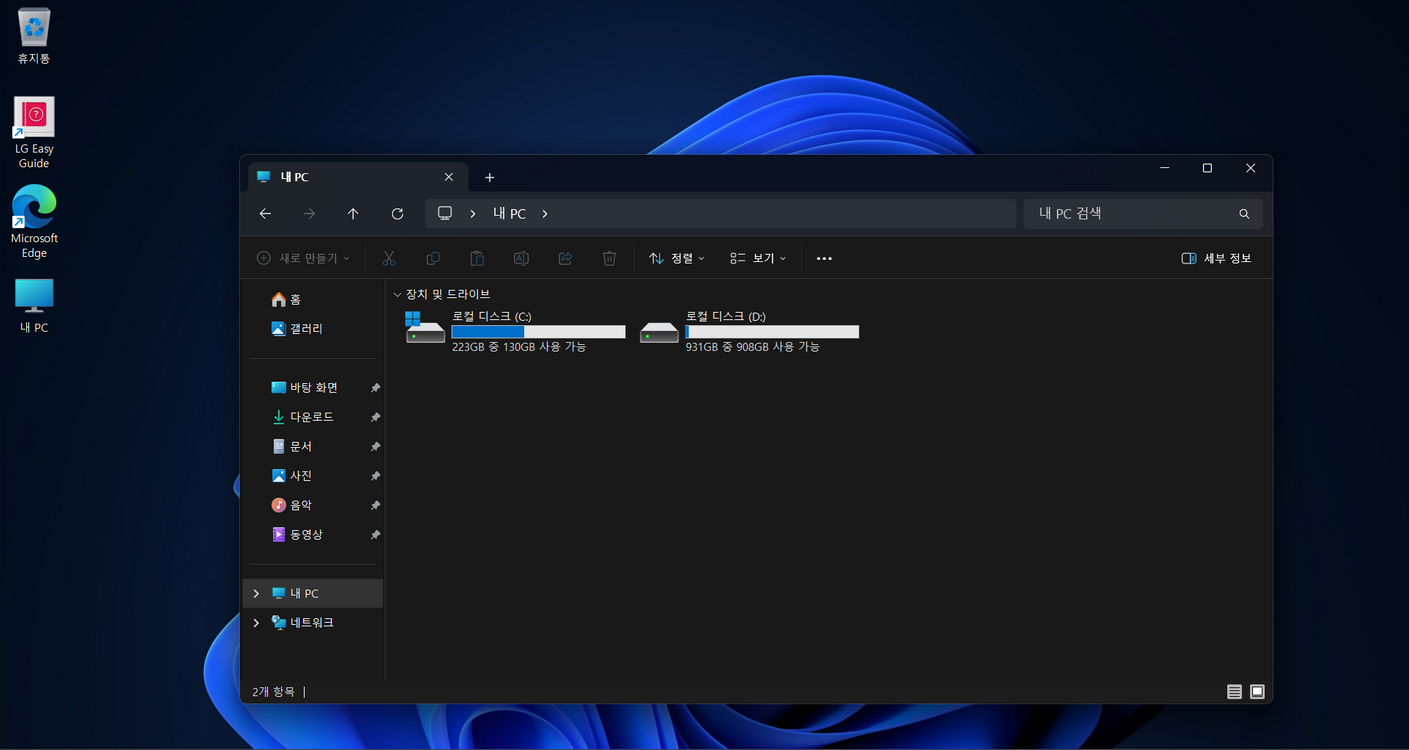Viewport: 1409px width, 750px height.
Task: Open the new tab plus button
Action: pyautogui.click(x=489, y=177)
